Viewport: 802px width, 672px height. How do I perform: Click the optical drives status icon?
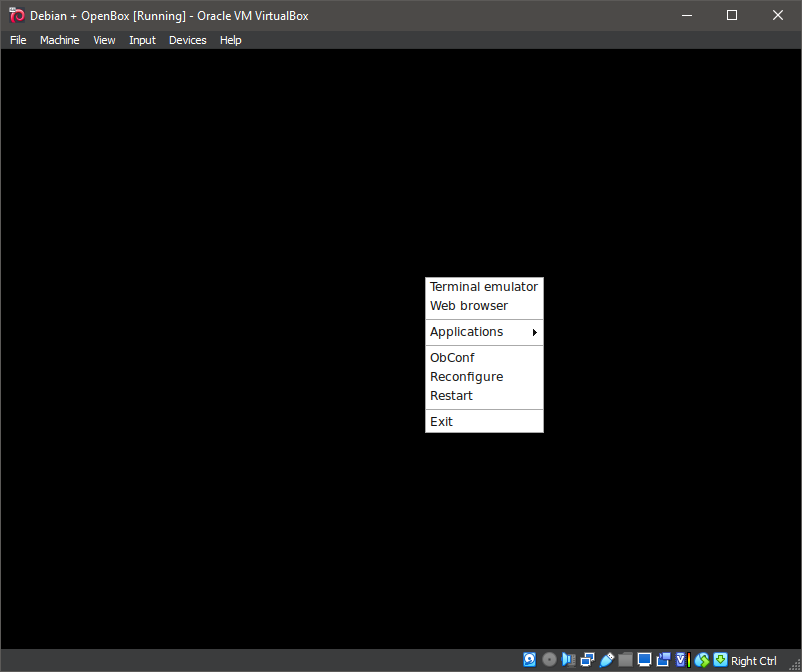(x=549, y=660)
